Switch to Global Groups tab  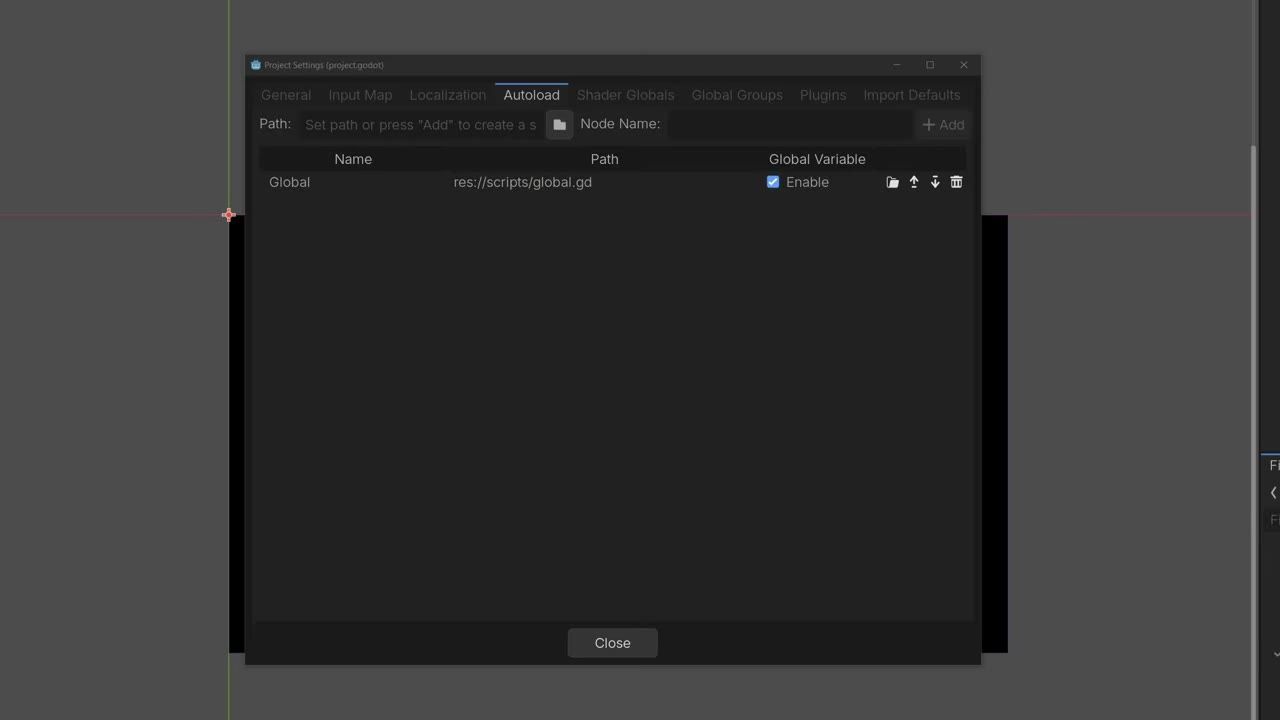point(737,95)
